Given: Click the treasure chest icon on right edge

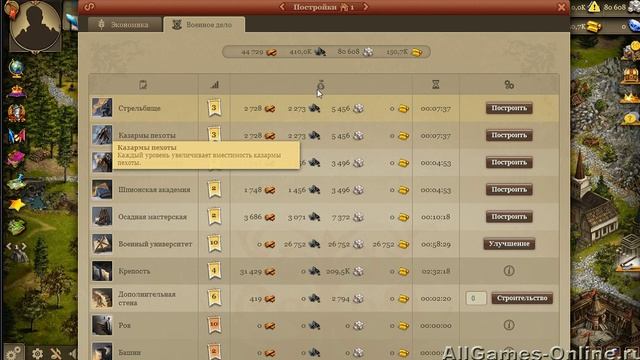Looking at the screenshot, I should (x=631, y=75).
